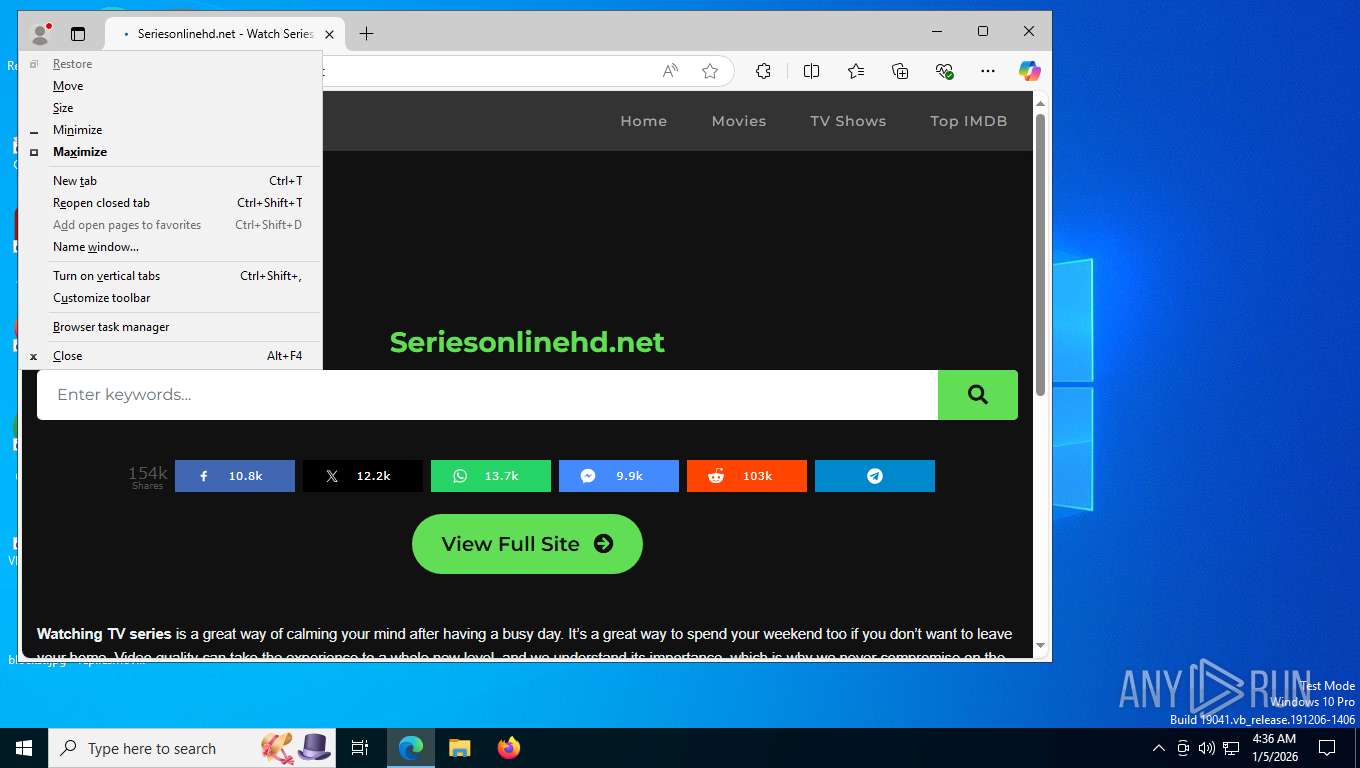Viewport: 1360px width, 768px height.
Task: Open the Copilot icon
Action: click(1029, 71)
